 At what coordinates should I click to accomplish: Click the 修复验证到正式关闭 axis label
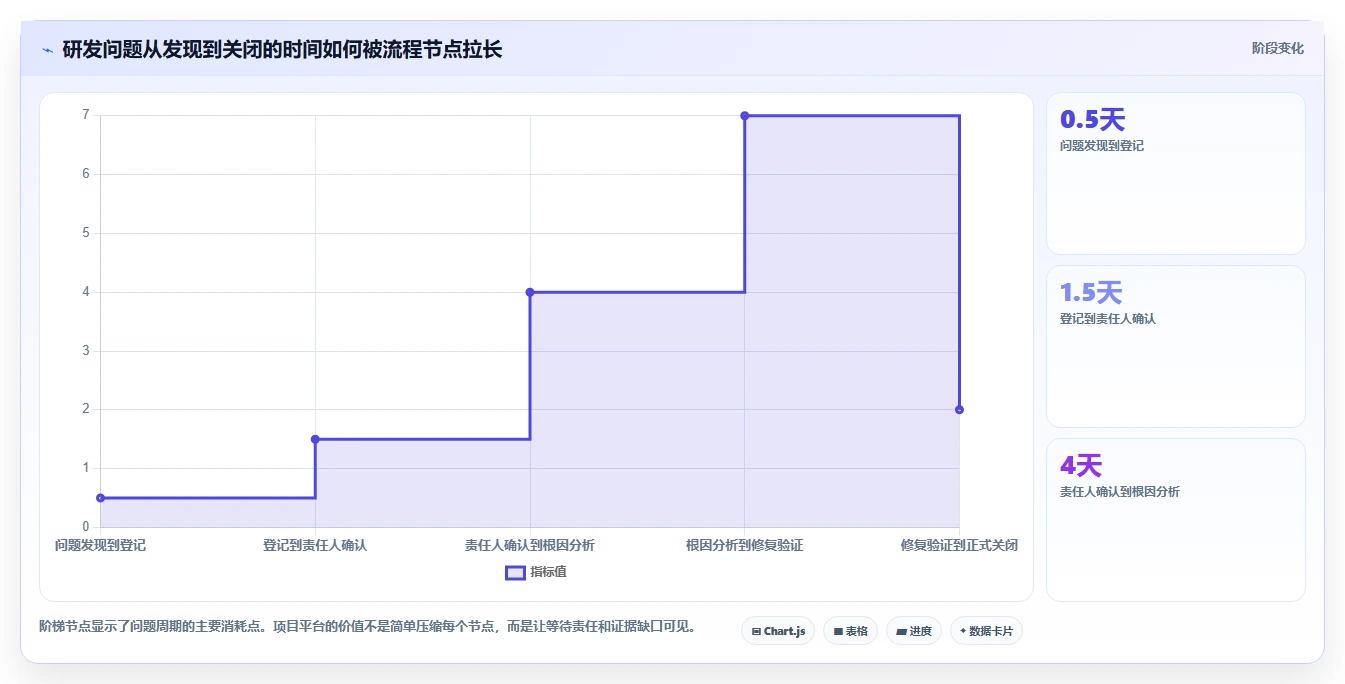coord(959,545)
